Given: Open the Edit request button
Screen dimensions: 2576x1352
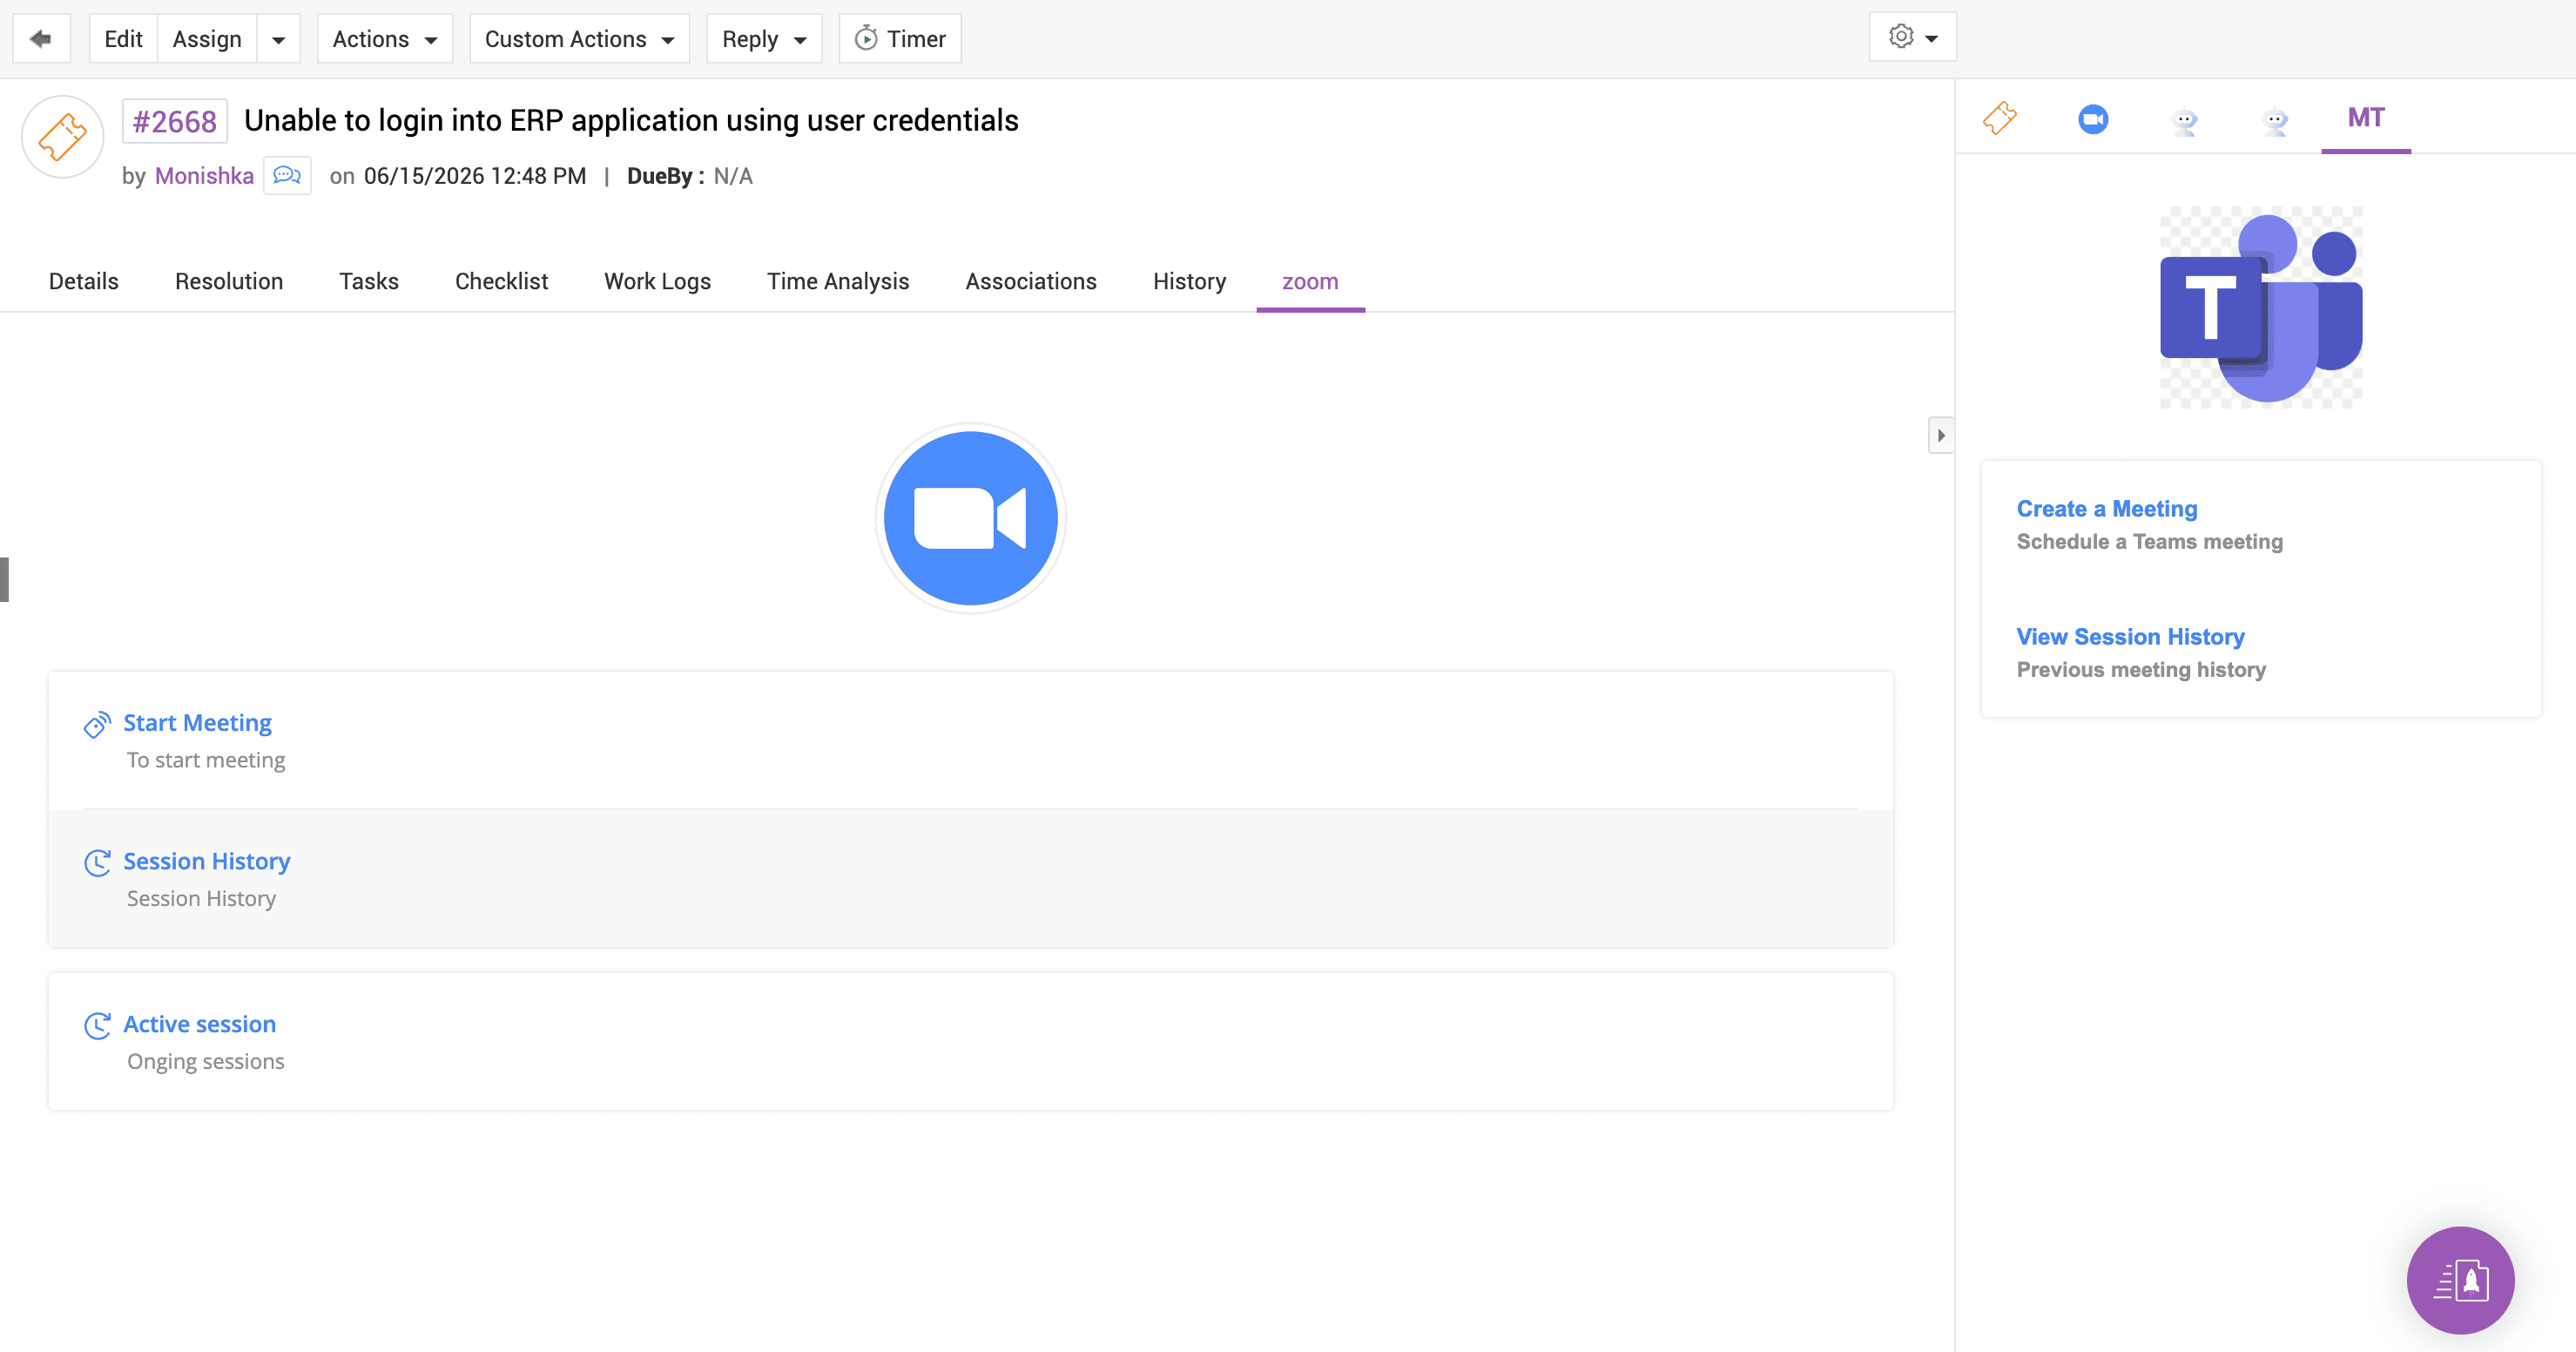Looking at the screenshot, I should [x=123, y=39].
